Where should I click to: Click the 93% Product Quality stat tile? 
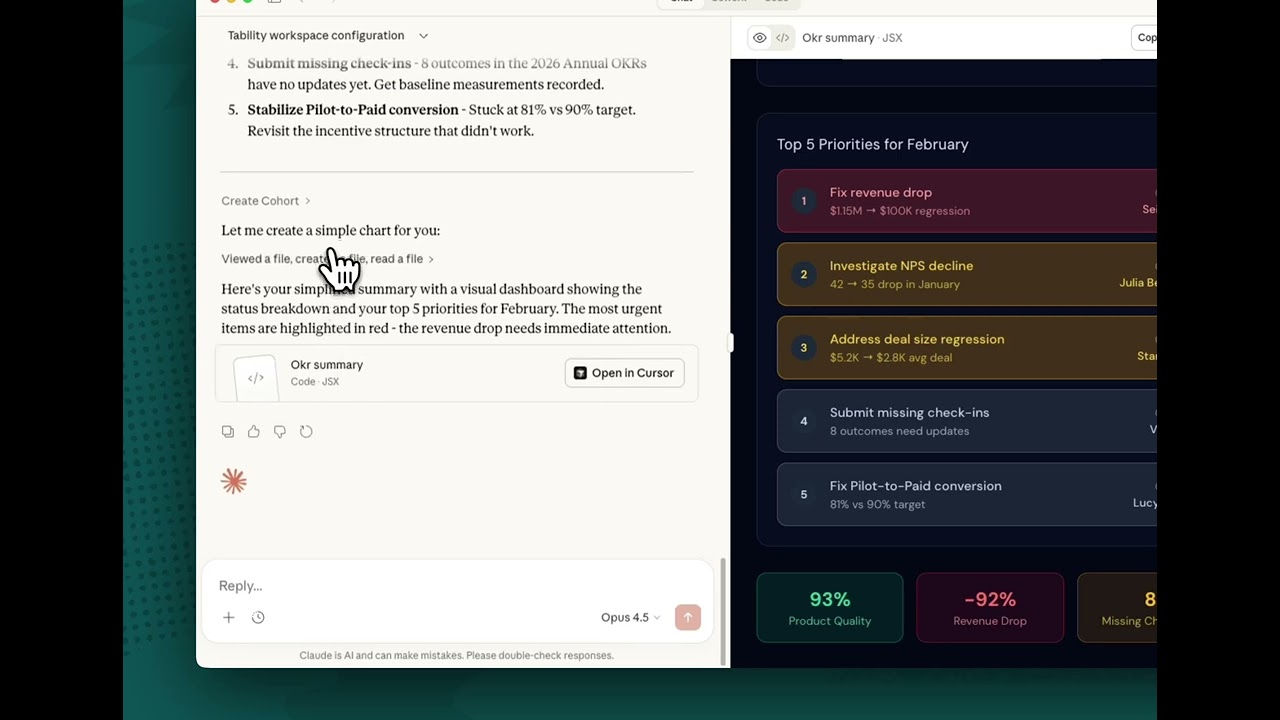830,608
